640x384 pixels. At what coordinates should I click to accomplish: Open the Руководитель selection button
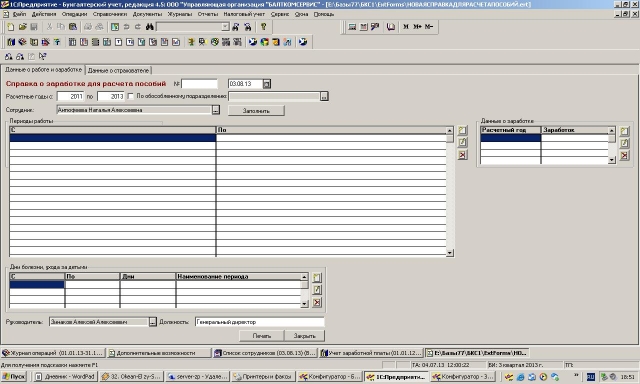point(153,322)
